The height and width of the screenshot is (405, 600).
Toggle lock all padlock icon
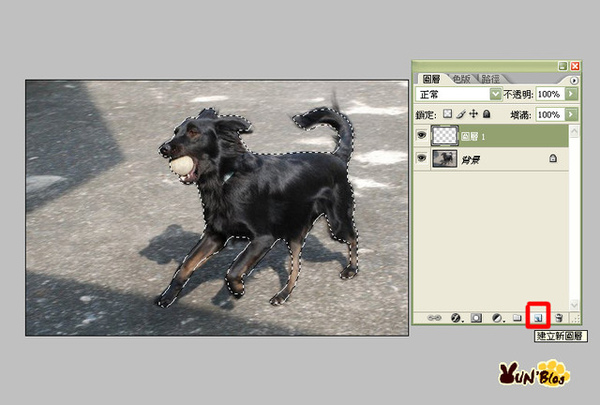pyautogui.click(x=486, y=114)
